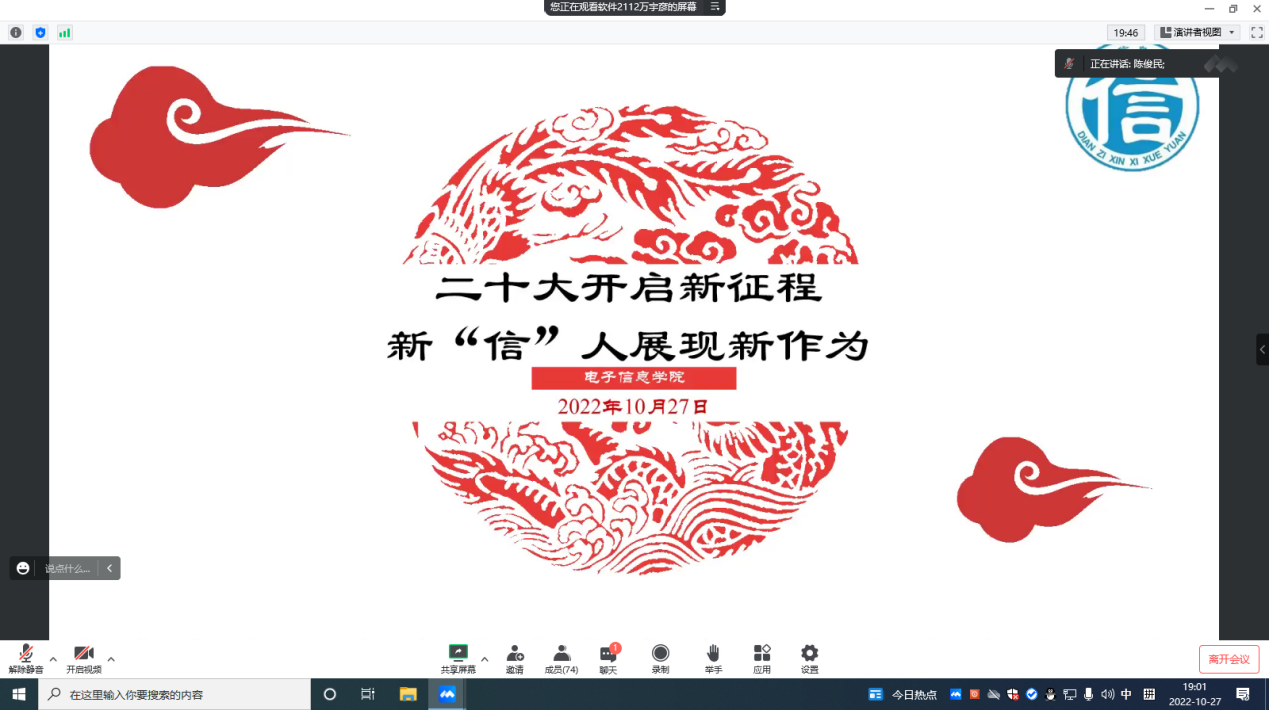Start Recording (录制) the meeting
This screenshot has height=710, width=1269.
[660, 653]
